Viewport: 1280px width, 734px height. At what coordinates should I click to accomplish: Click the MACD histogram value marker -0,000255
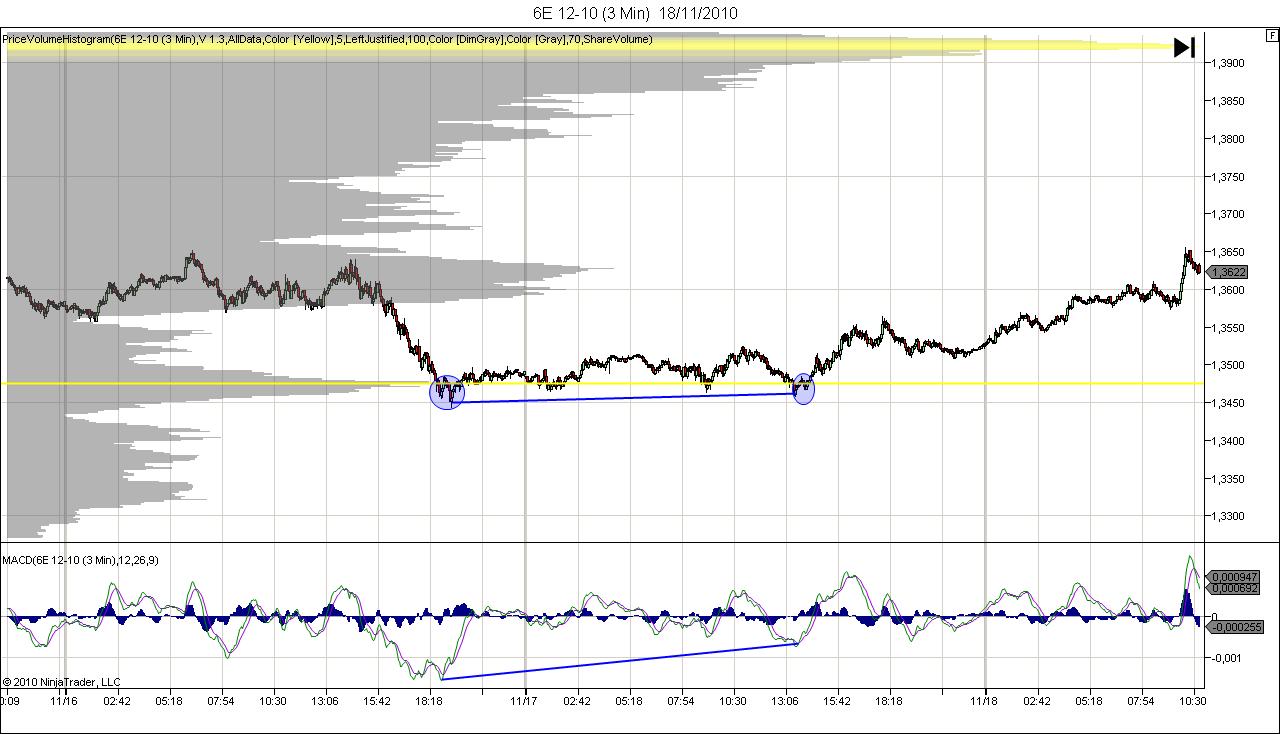coord(1234,627)
